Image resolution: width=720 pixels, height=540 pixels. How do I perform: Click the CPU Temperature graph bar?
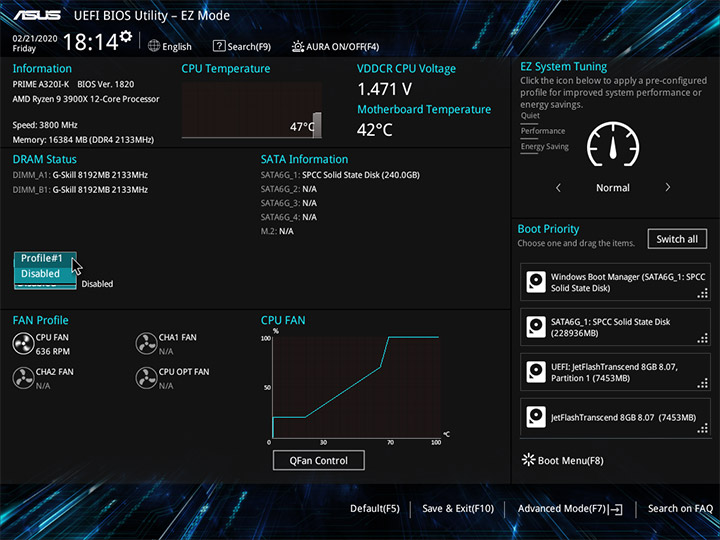coord(317,124)
